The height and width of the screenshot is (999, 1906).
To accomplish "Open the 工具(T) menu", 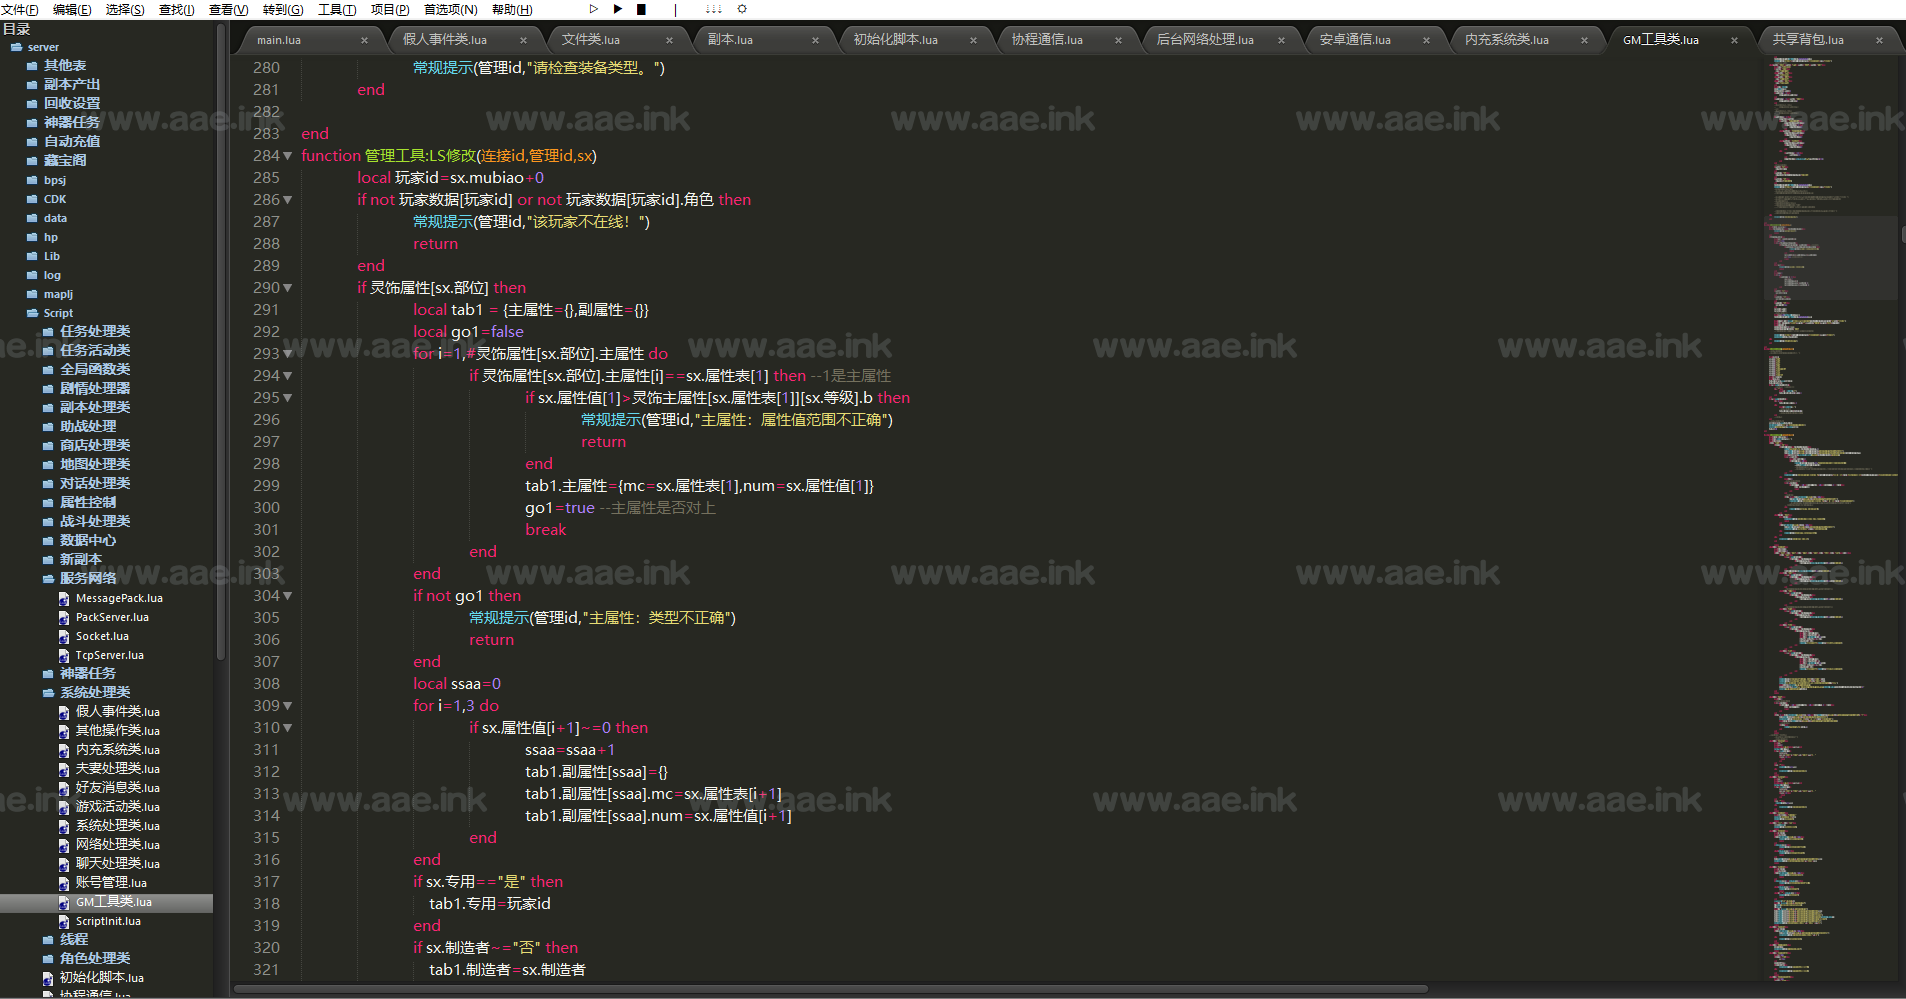I will pos(337,9).
